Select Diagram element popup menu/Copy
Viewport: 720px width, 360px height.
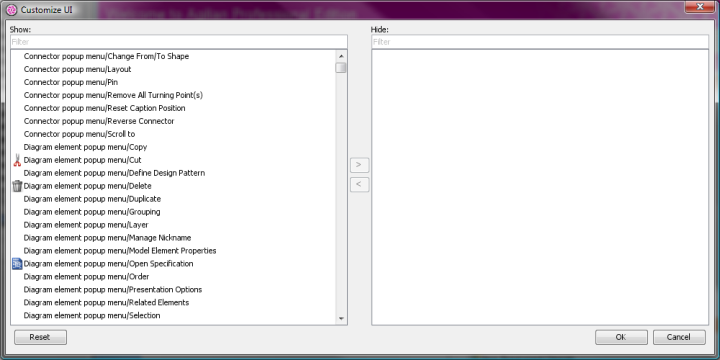(x=85, y=147)
